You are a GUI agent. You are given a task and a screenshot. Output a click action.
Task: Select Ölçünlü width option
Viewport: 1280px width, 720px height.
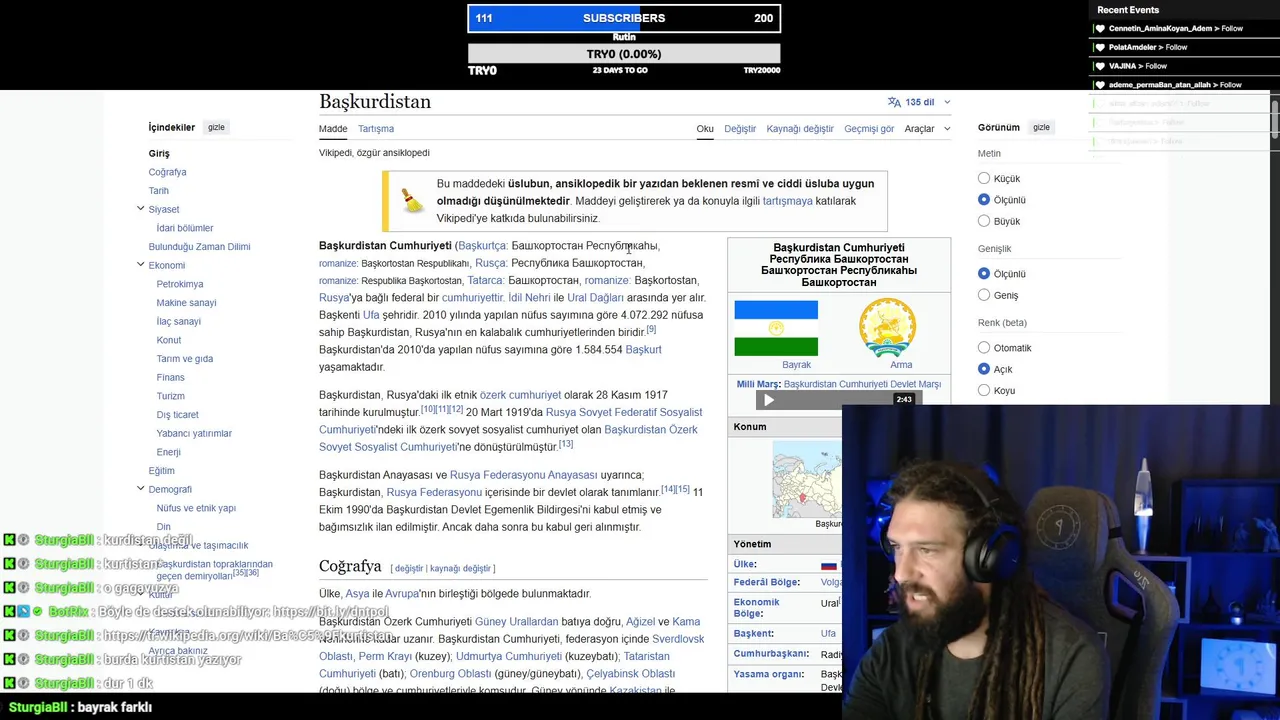coord(984,274)
